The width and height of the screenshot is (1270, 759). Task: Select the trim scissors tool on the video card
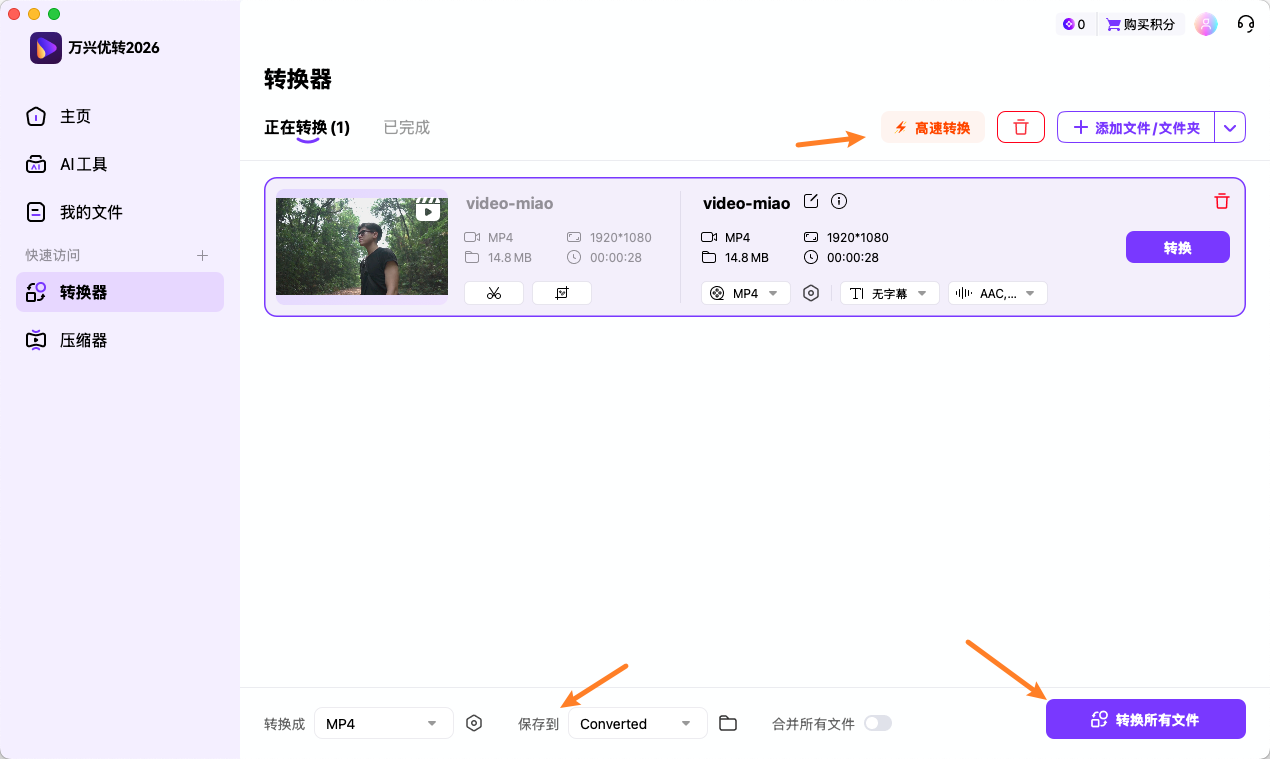pyautogui.click(x=494, y=293)
